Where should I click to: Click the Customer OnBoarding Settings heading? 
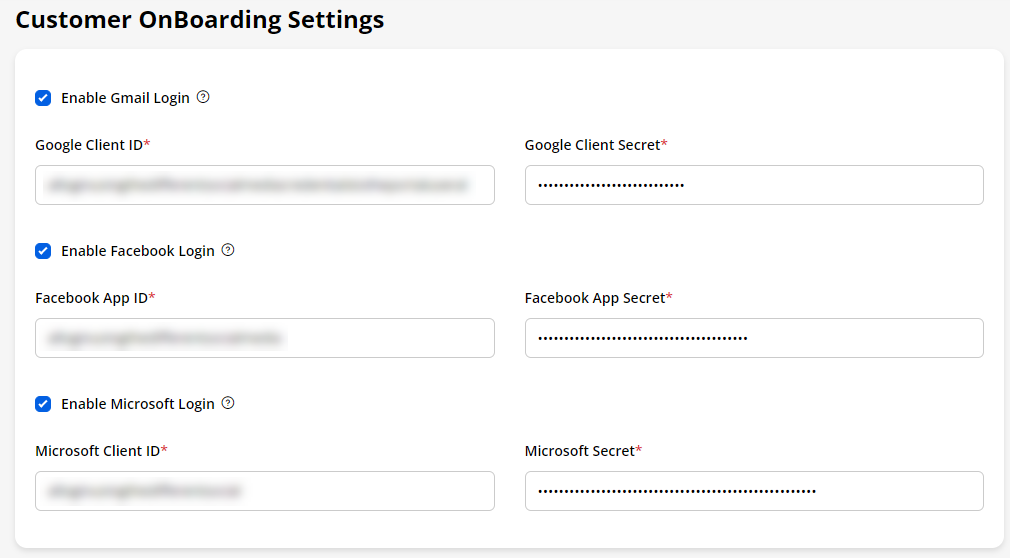200,20
